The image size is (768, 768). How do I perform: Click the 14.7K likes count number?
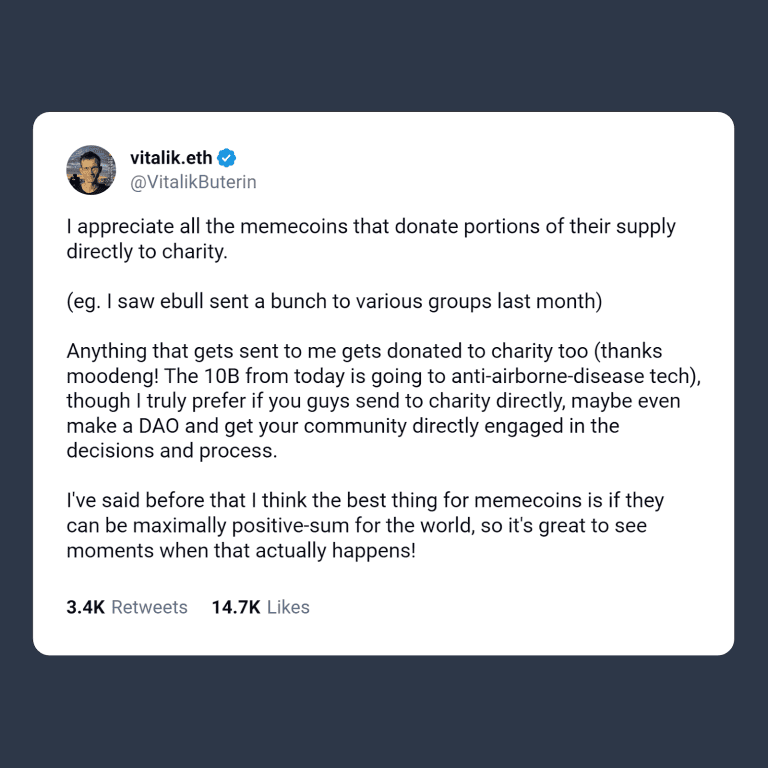coord(237,607)
